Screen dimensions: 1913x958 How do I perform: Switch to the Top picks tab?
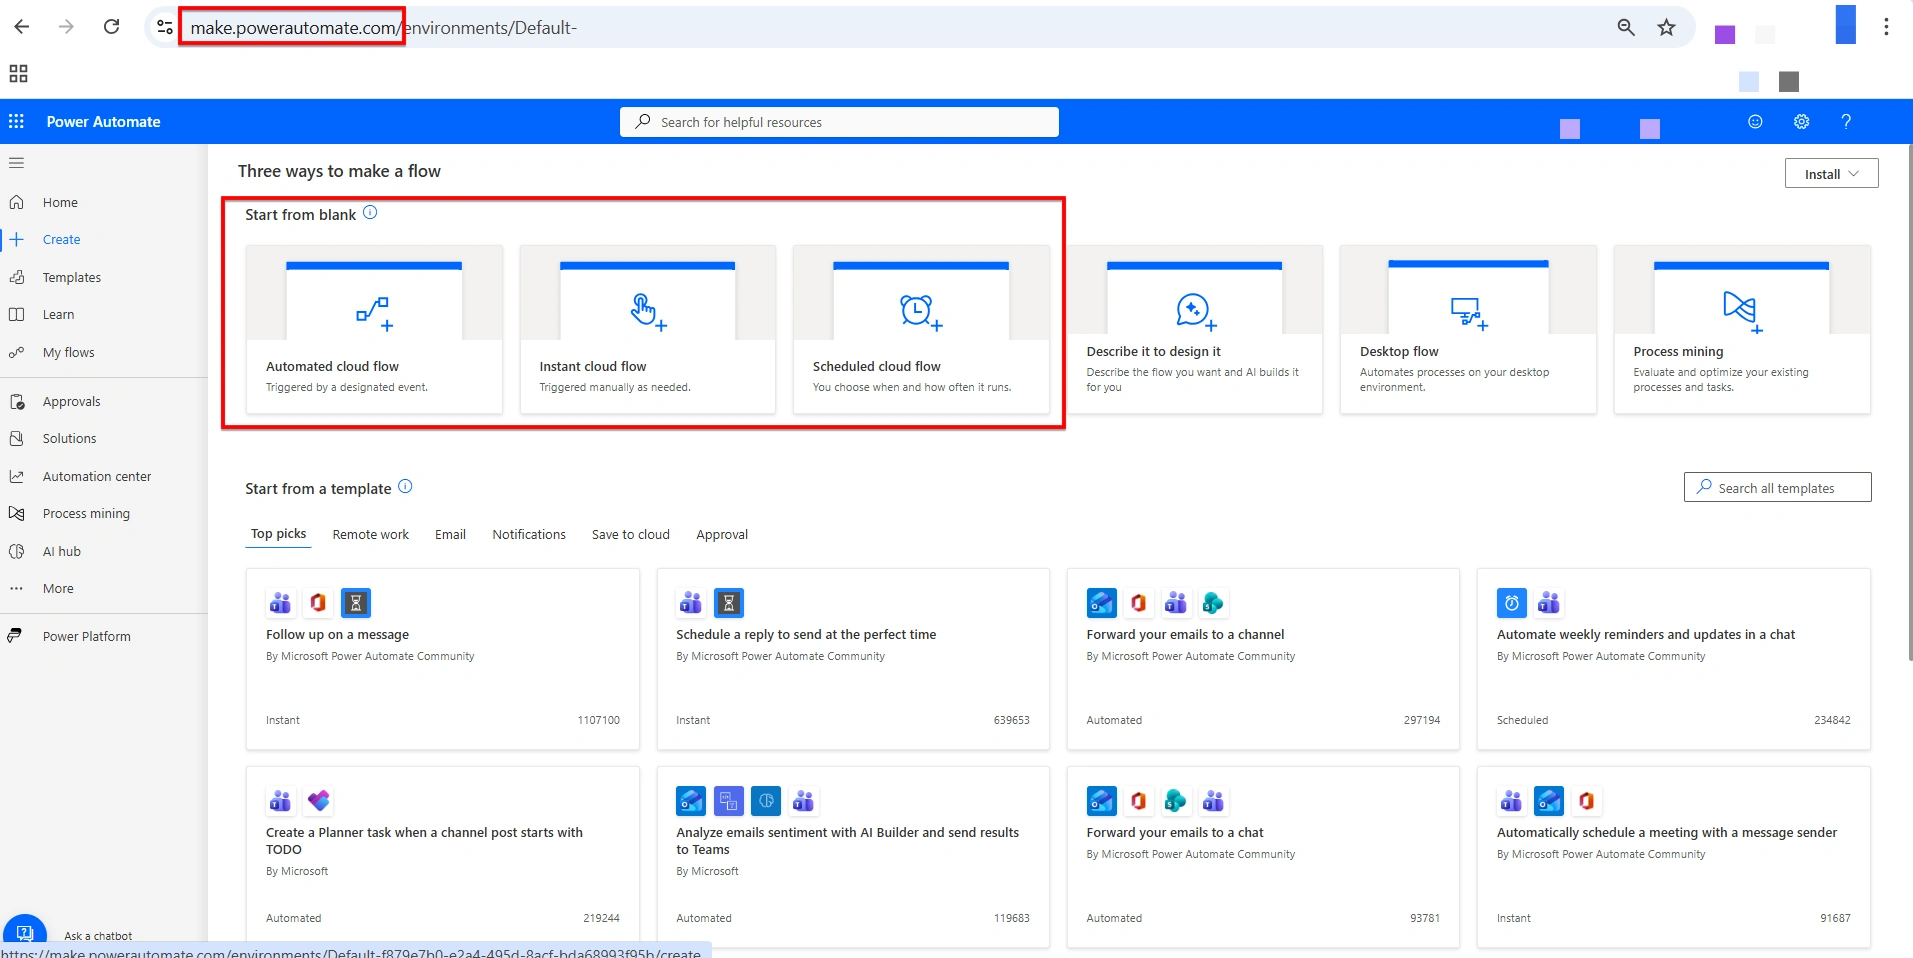click(279, 534)
